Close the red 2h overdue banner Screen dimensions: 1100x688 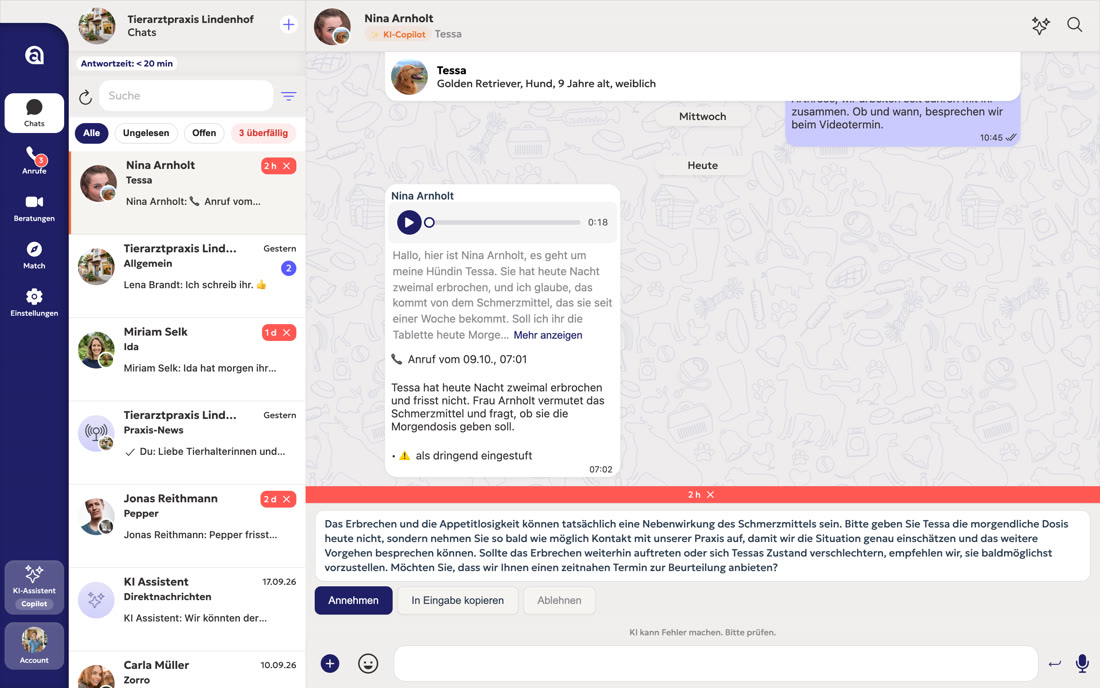pyautogui.click(x=711, y=494)
